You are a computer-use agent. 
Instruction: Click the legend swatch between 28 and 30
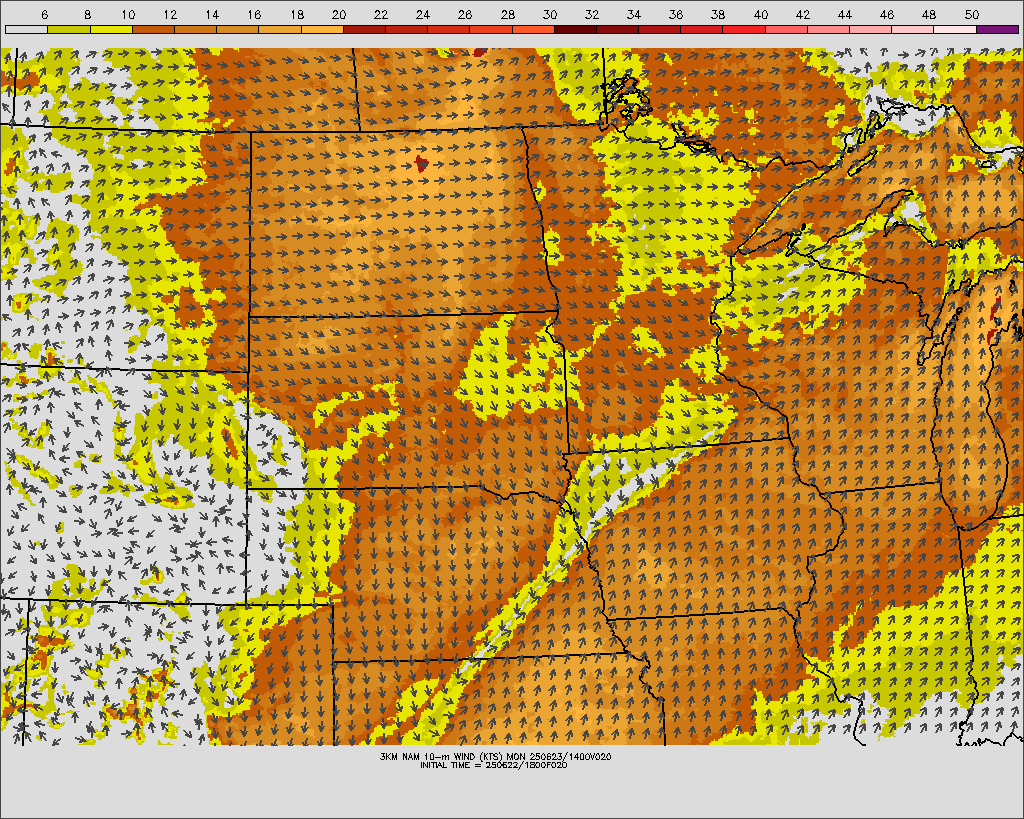tap(533, 29)
